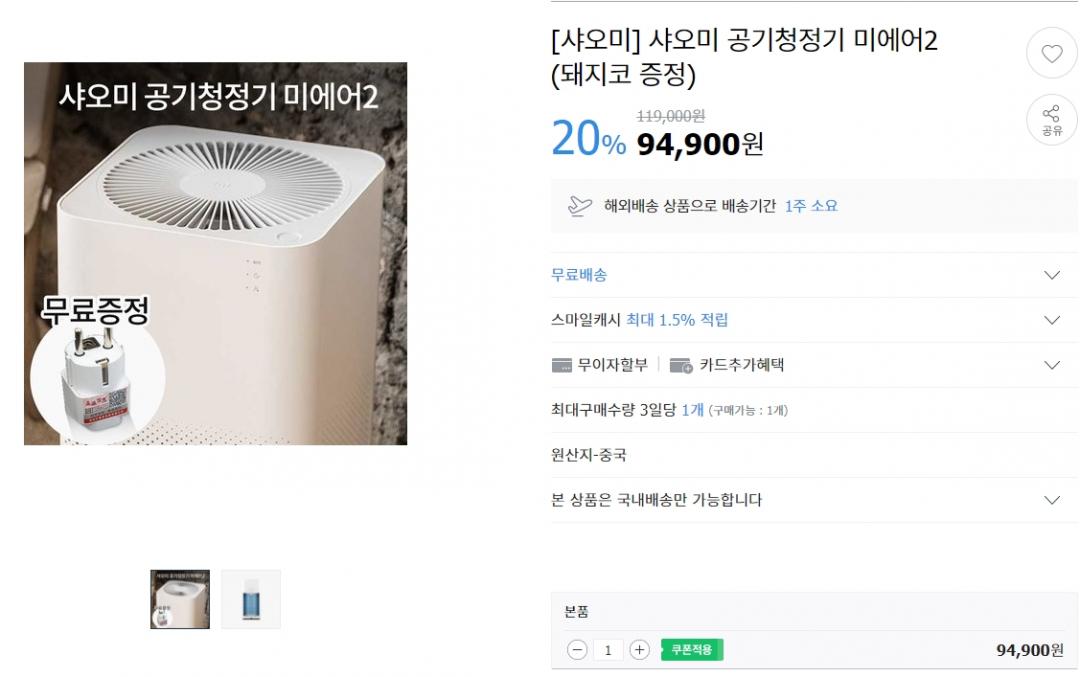Open the 무료배송 link
1080x677 pixels.
coord(579,275)
